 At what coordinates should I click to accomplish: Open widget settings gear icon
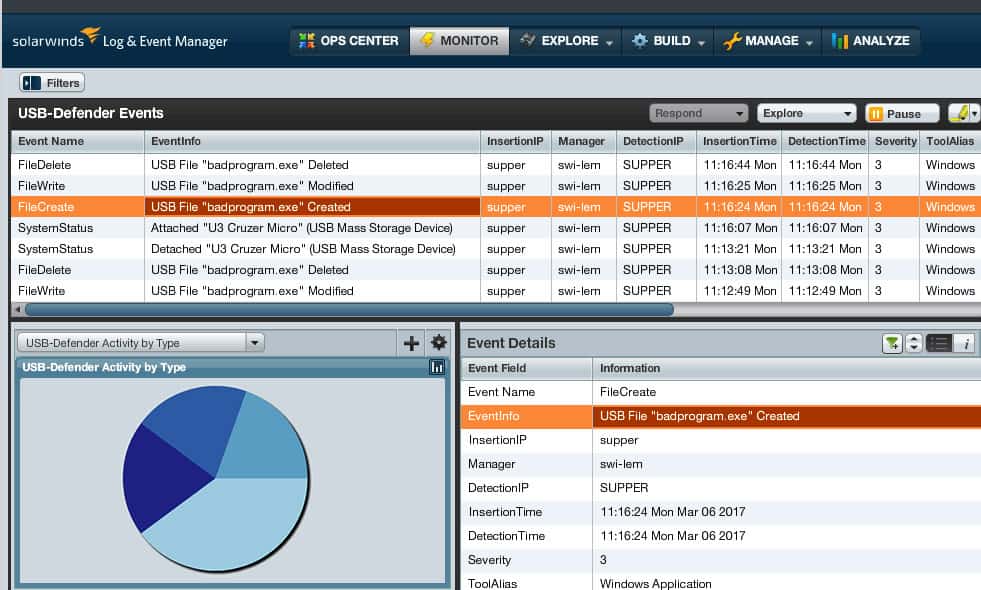click(439, 342)
